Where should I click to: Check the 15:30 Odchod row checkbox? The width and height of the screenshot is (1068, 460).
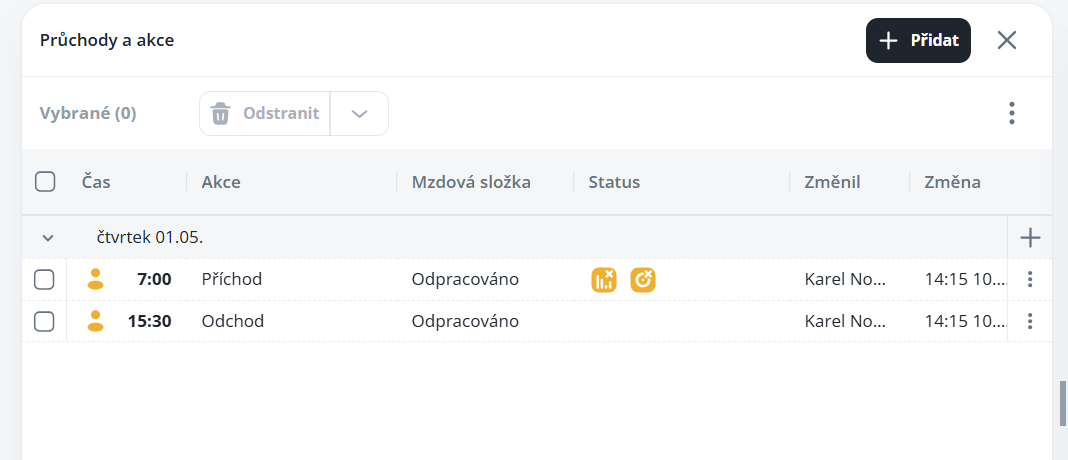44,321
